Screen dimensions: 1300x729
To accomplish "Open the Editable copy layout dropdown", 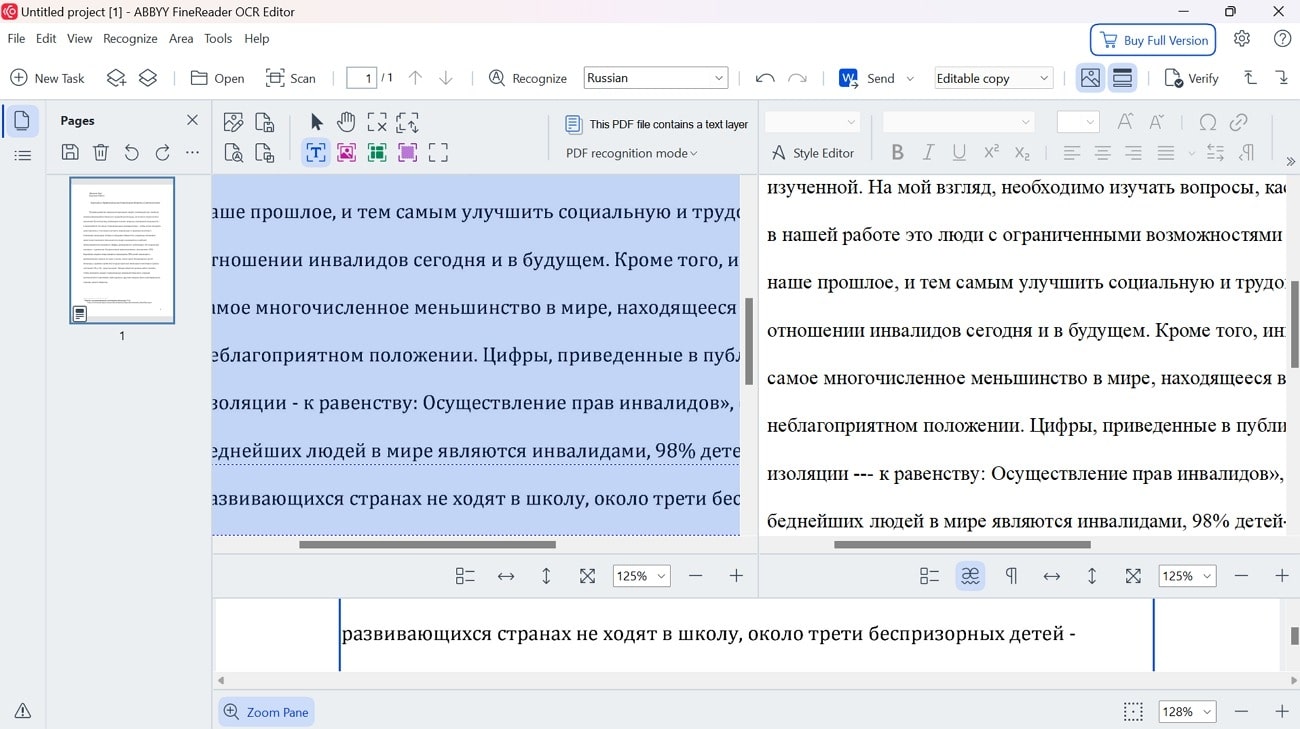I will tap(994, 78).
